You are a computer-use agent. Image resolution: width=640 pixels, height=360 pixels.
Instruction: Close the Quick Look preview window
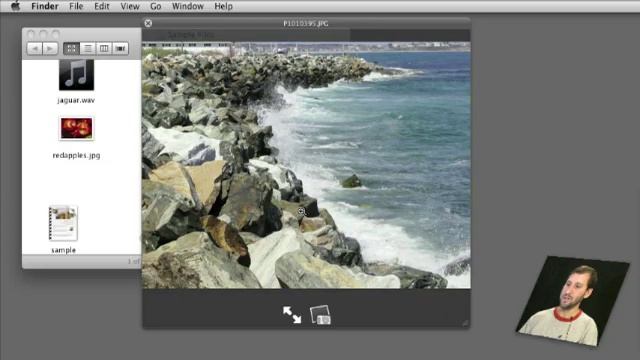pyautogui.click(x=148, y=23)
